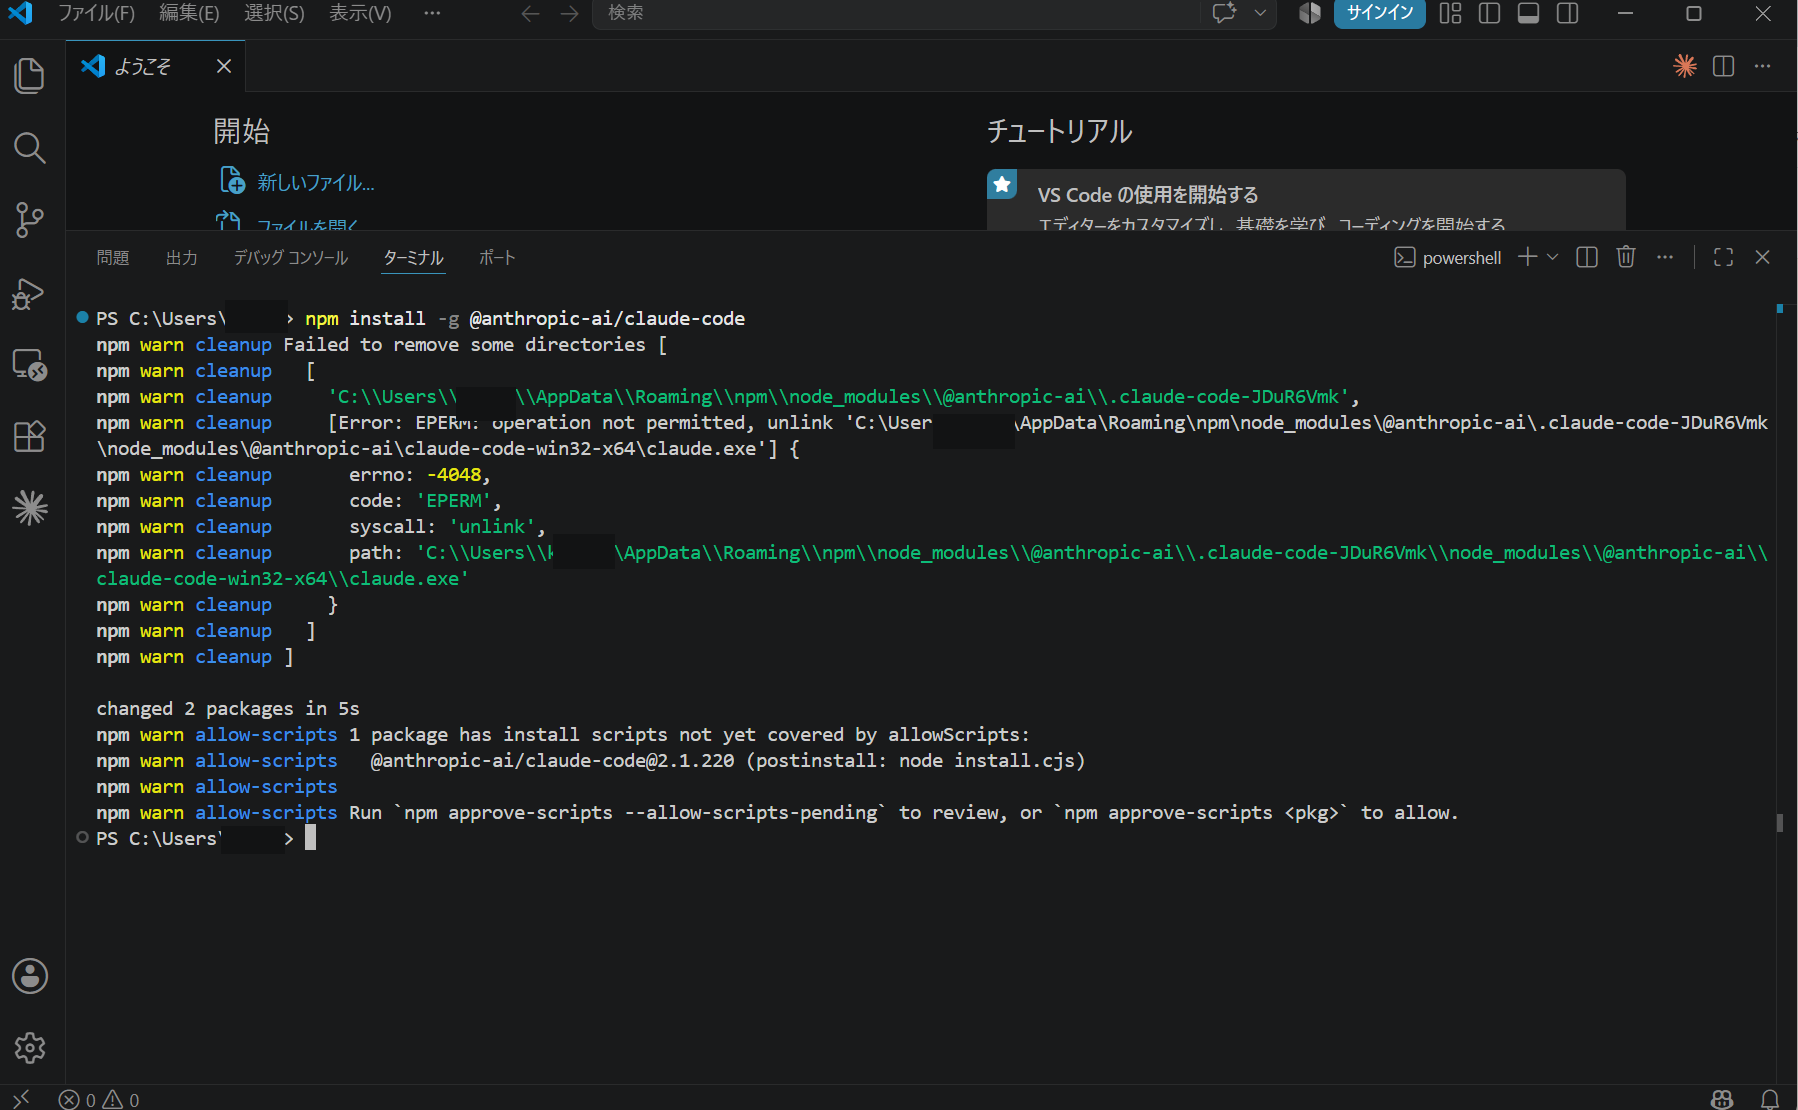Screen dimensions: 1798x1110
Task: Open more actions in editor title bar
Action: (1763, 66)
